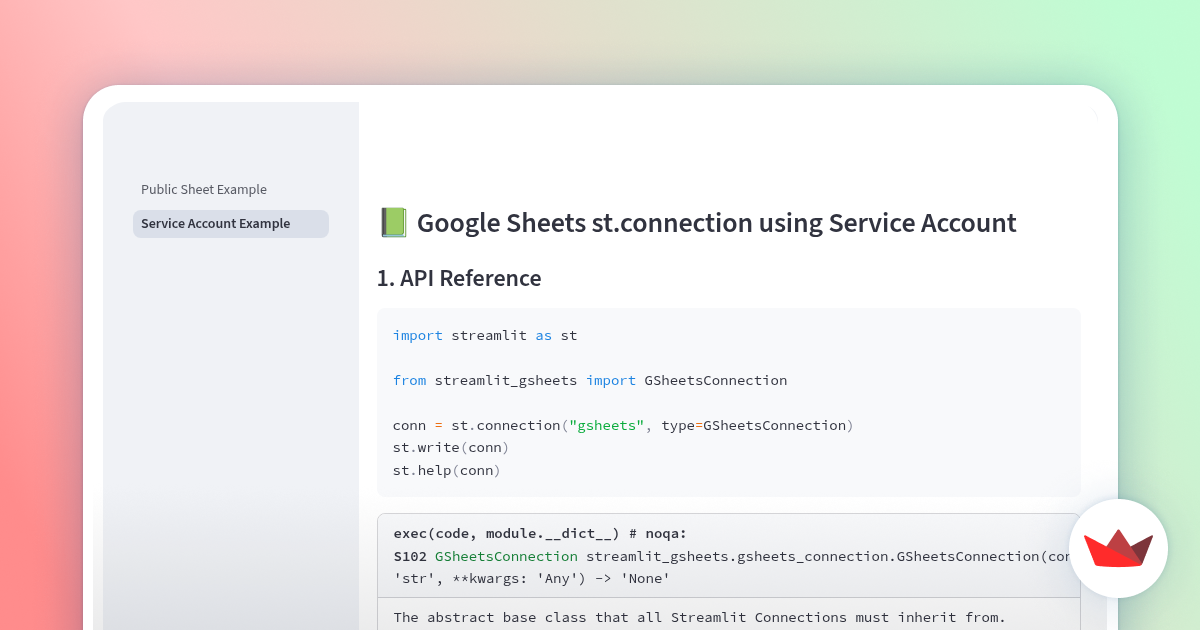Switch to the Public Sheet Example page

tap(204, 189)
